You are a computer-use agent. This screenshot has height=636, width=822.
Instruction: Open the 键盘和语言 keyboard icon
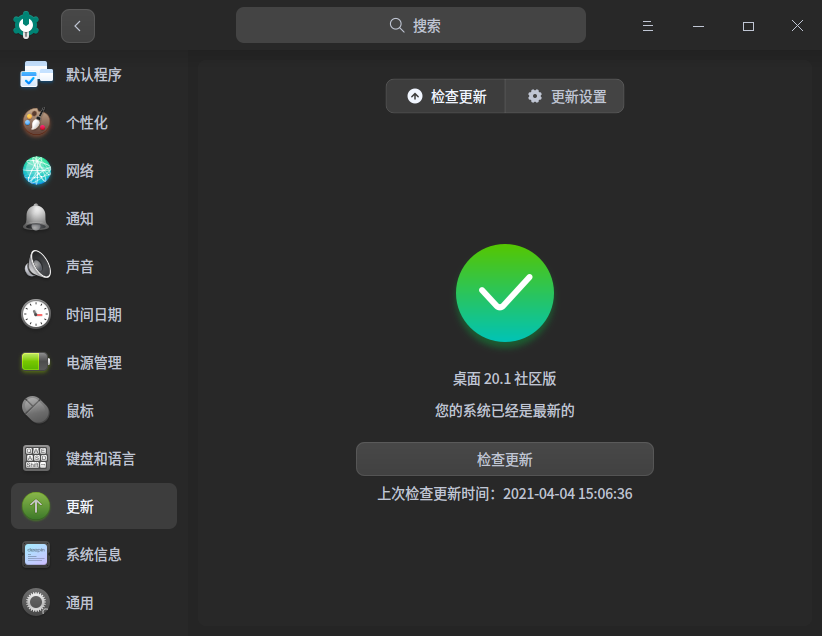[x=36, y=458]
